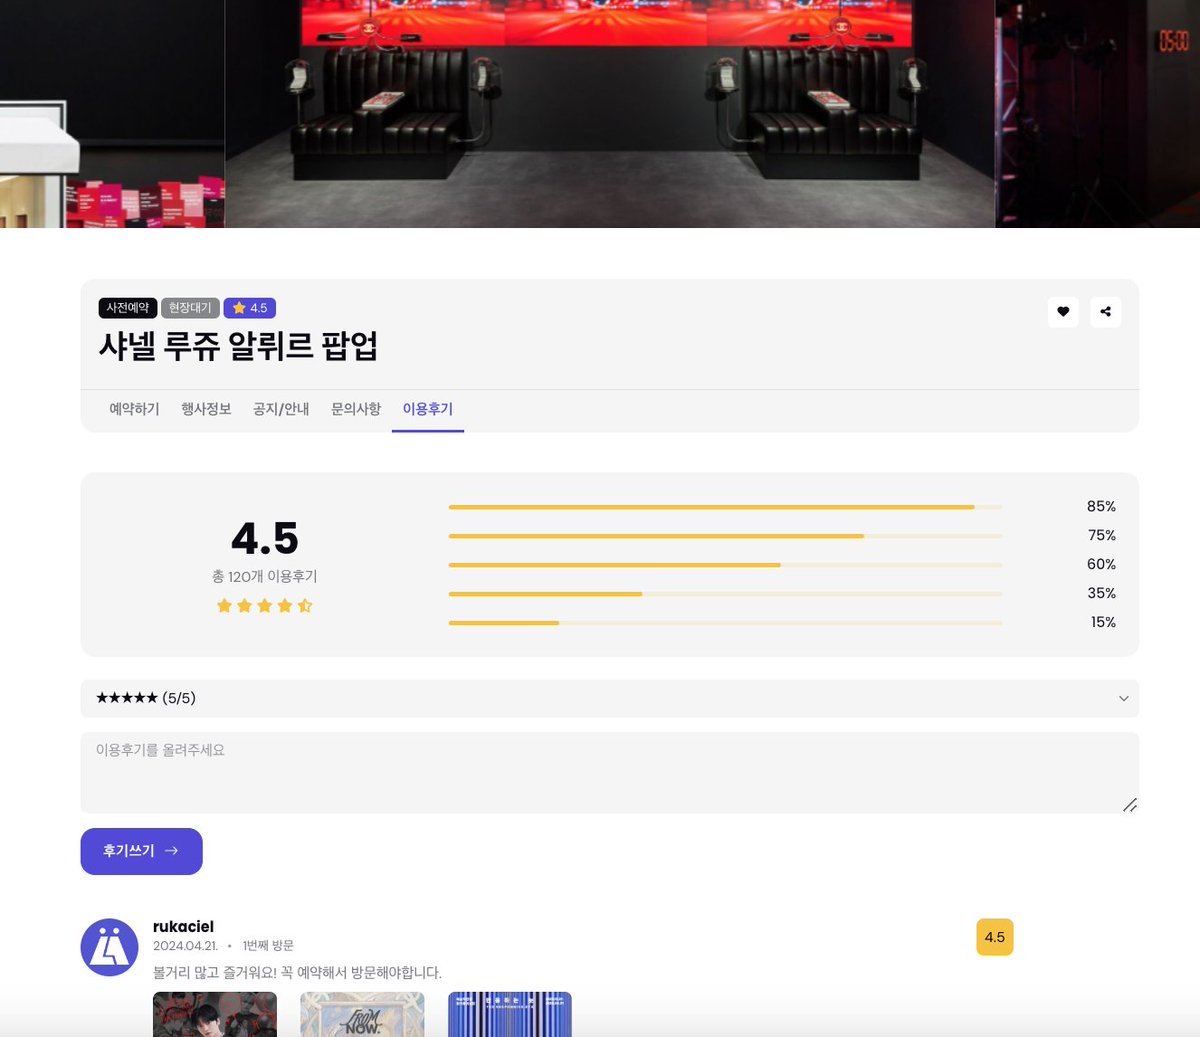Viewport: 1200px width, 1037px height.
Task: Click the 후기쓰기 submit button
Action: coord(141,851)
